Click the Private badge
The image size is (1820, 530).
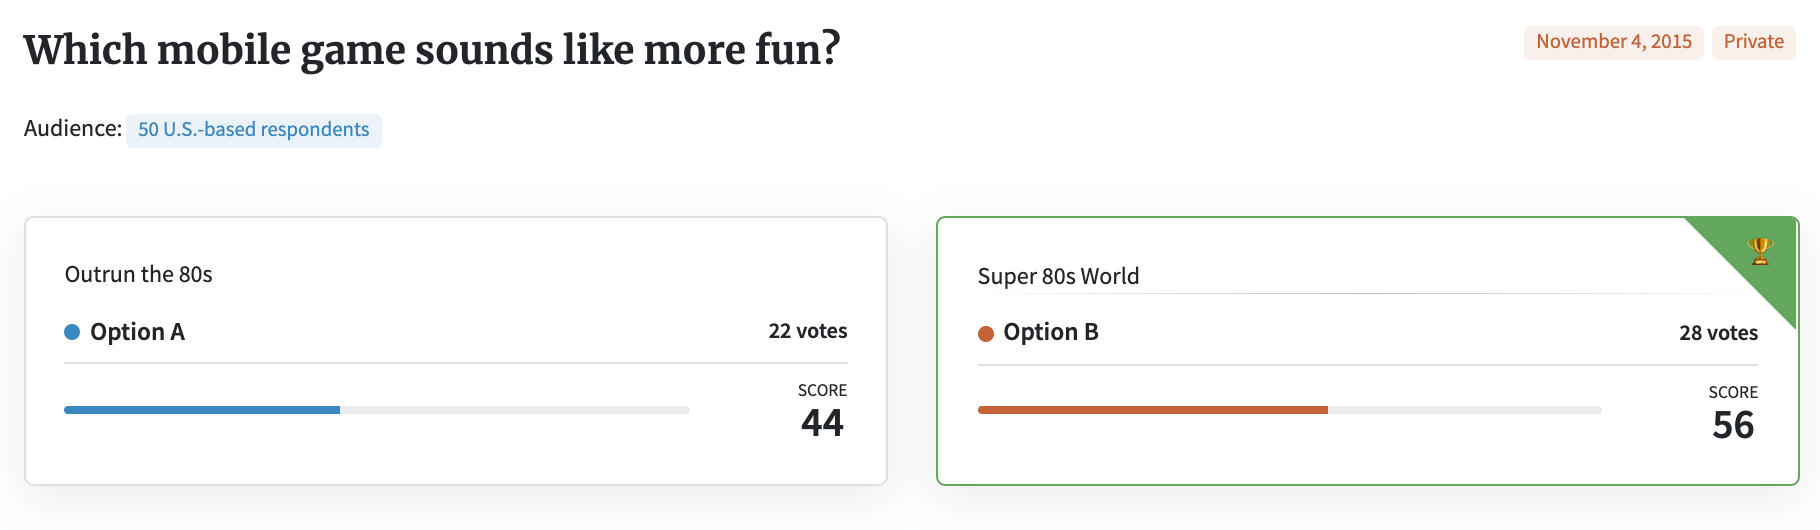click(x=1754, y=42)
